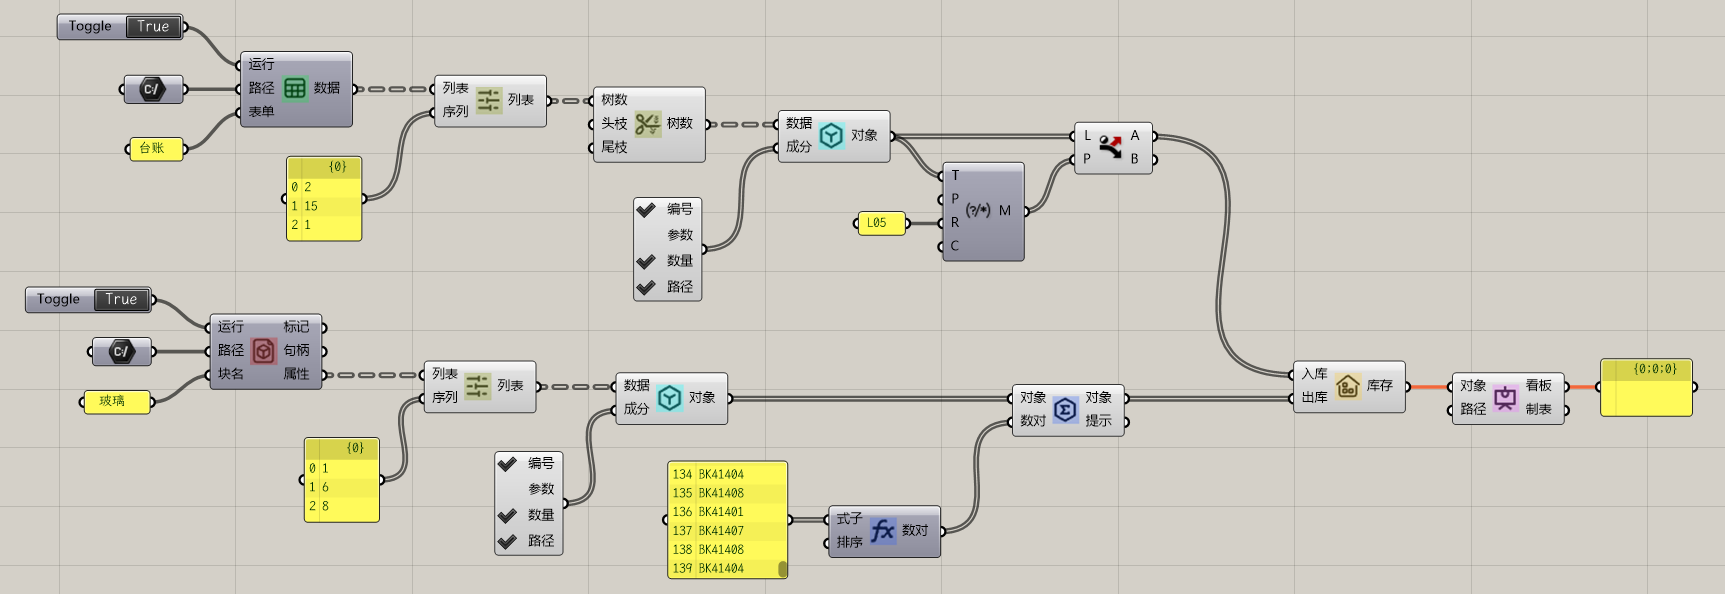The width and height of the screenshot is (1725, 594).
Task: Select the L05 yellow panel
Action: coord(882,223)
